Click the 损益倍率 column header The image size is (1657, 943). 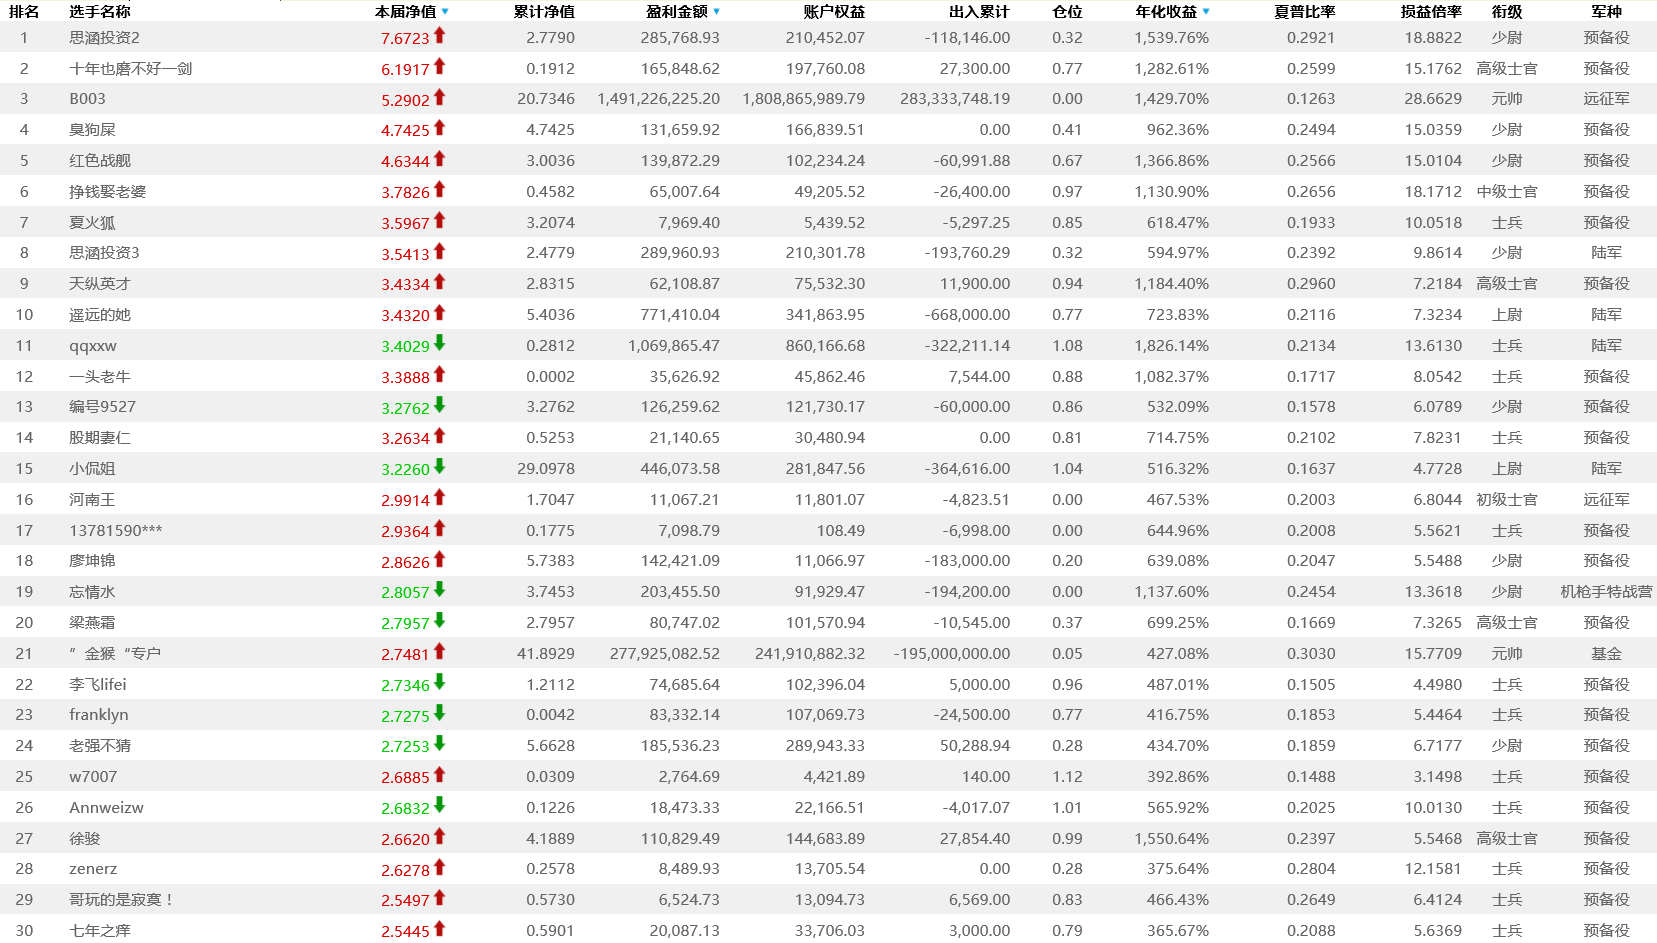1431,12
